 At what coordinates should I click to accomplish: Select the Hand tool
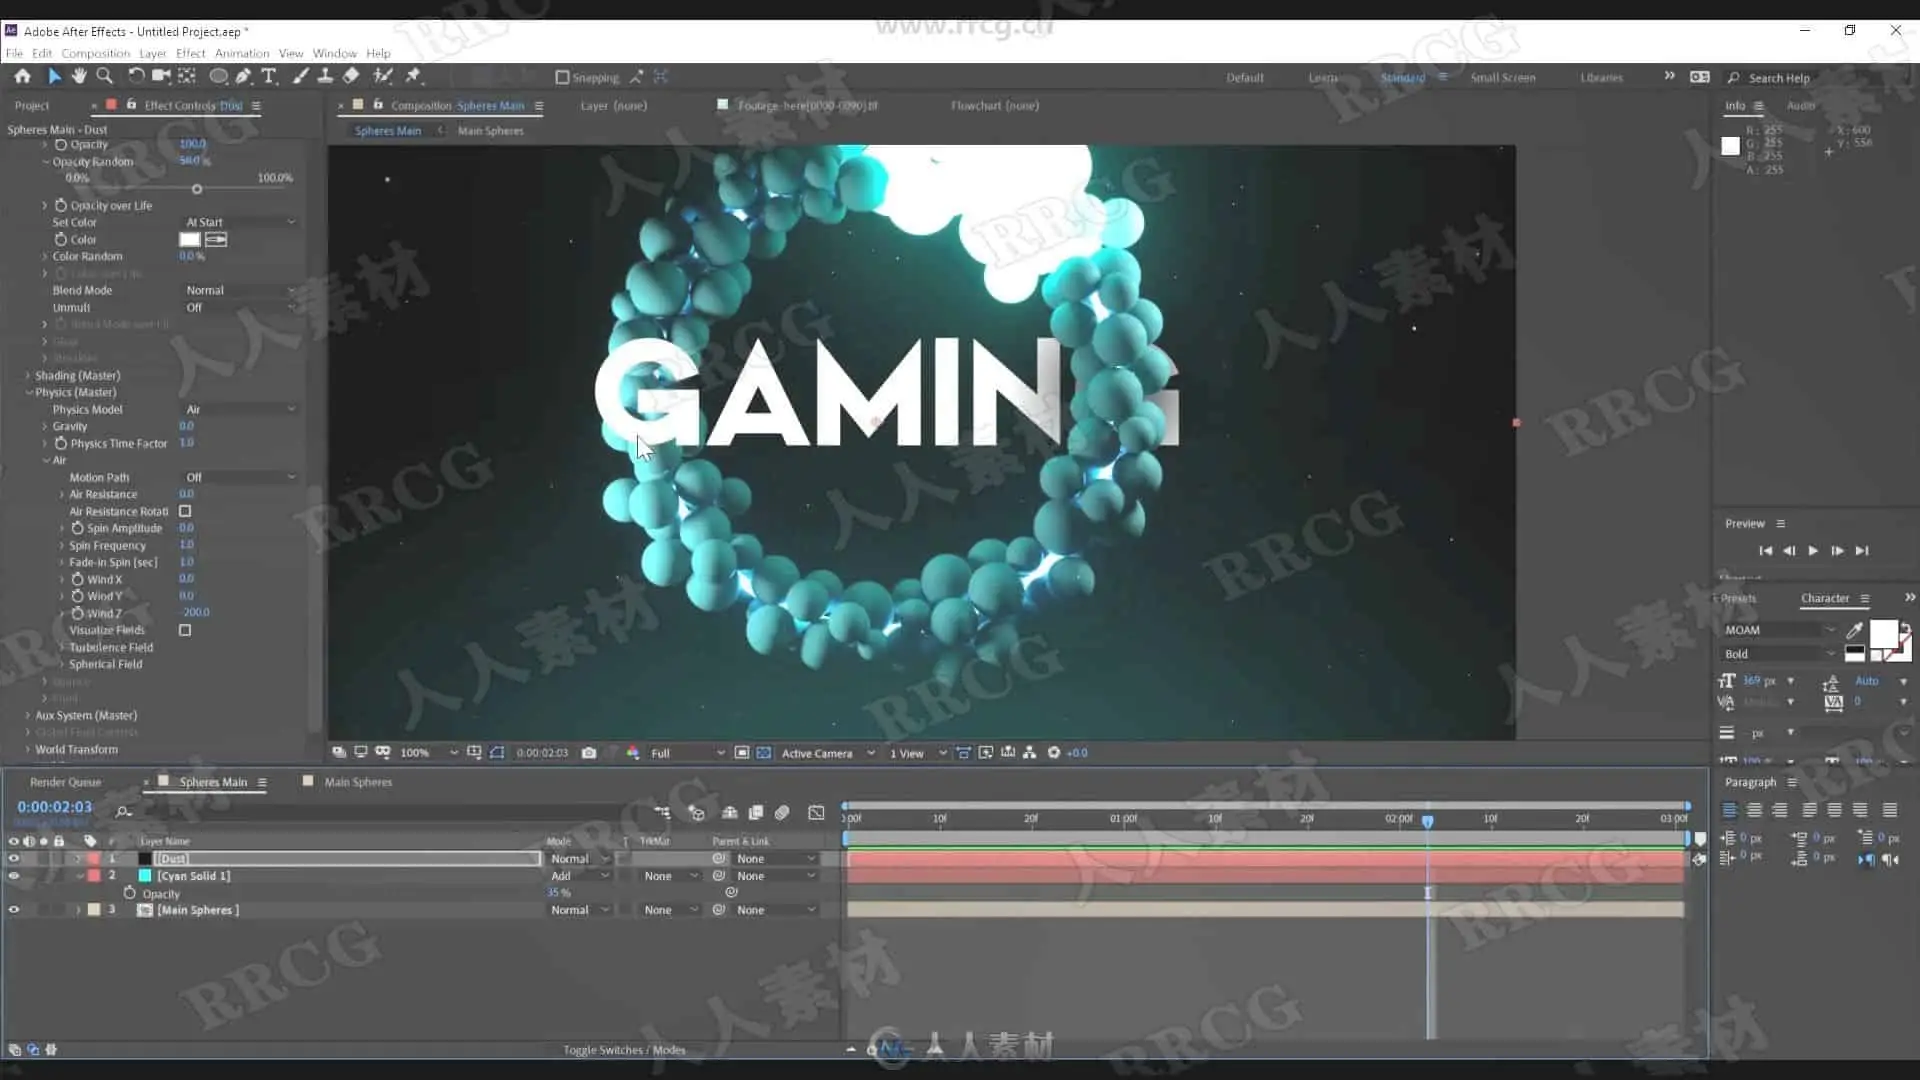click(x=79, y=76)
